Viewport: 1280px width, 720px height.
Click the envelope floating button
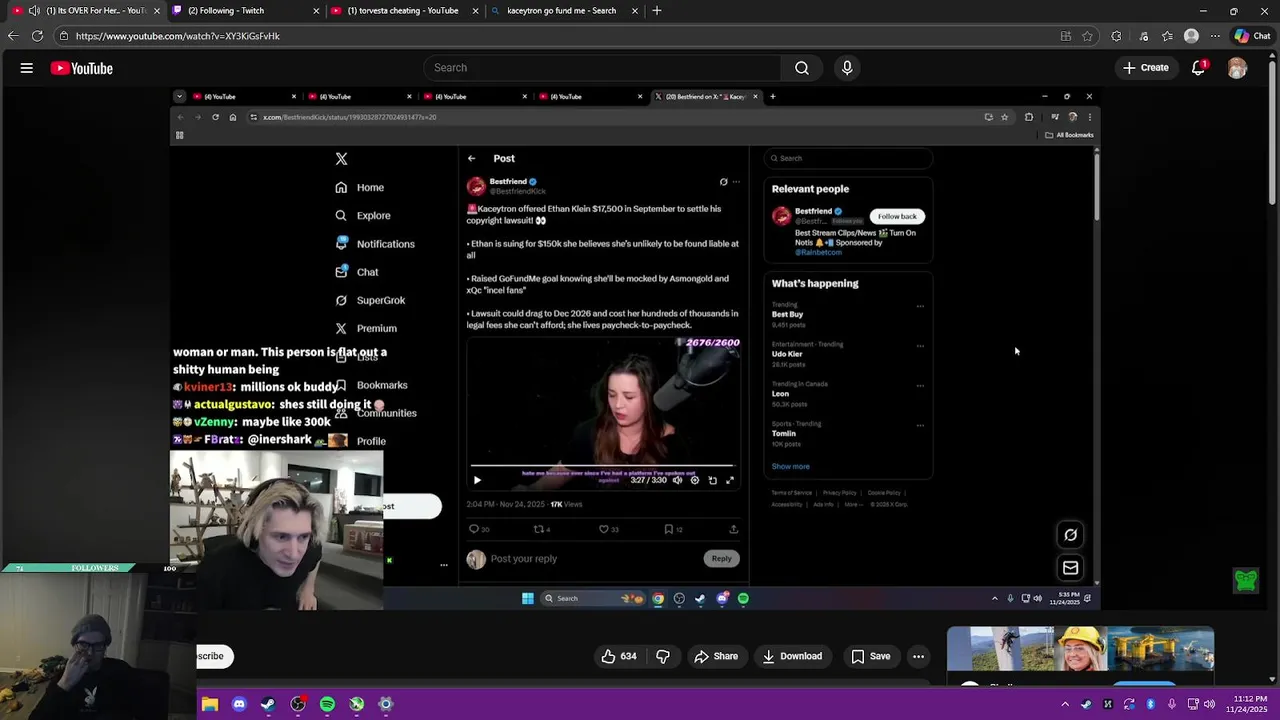pyautogui.click(x=1070, y=568)
